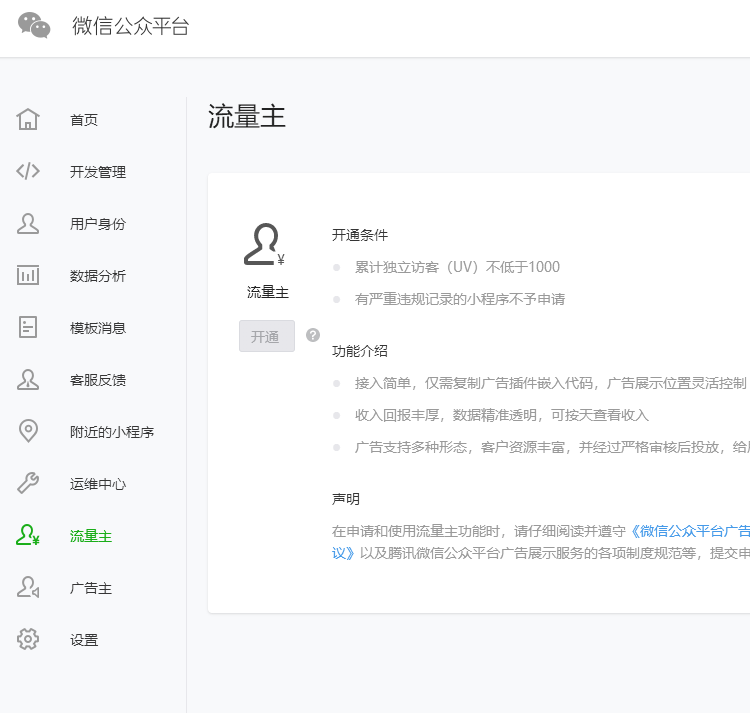Click the support agent icon for 客服反馈
The height and width of the screenshot is (713, 750).
[28, 380]
